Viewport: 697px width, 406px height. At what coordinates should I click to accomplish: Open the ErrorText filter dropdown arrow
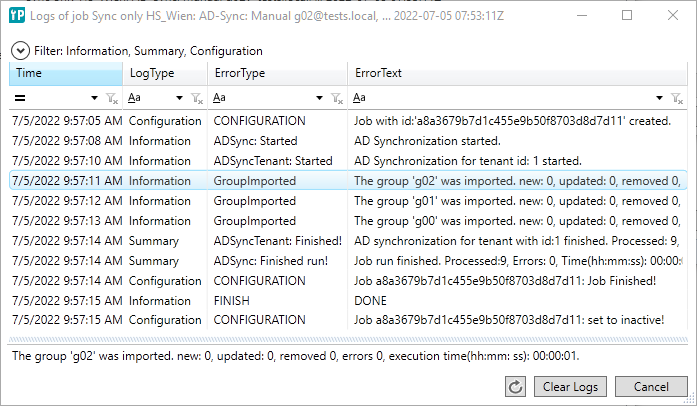(x=660, y=98)
